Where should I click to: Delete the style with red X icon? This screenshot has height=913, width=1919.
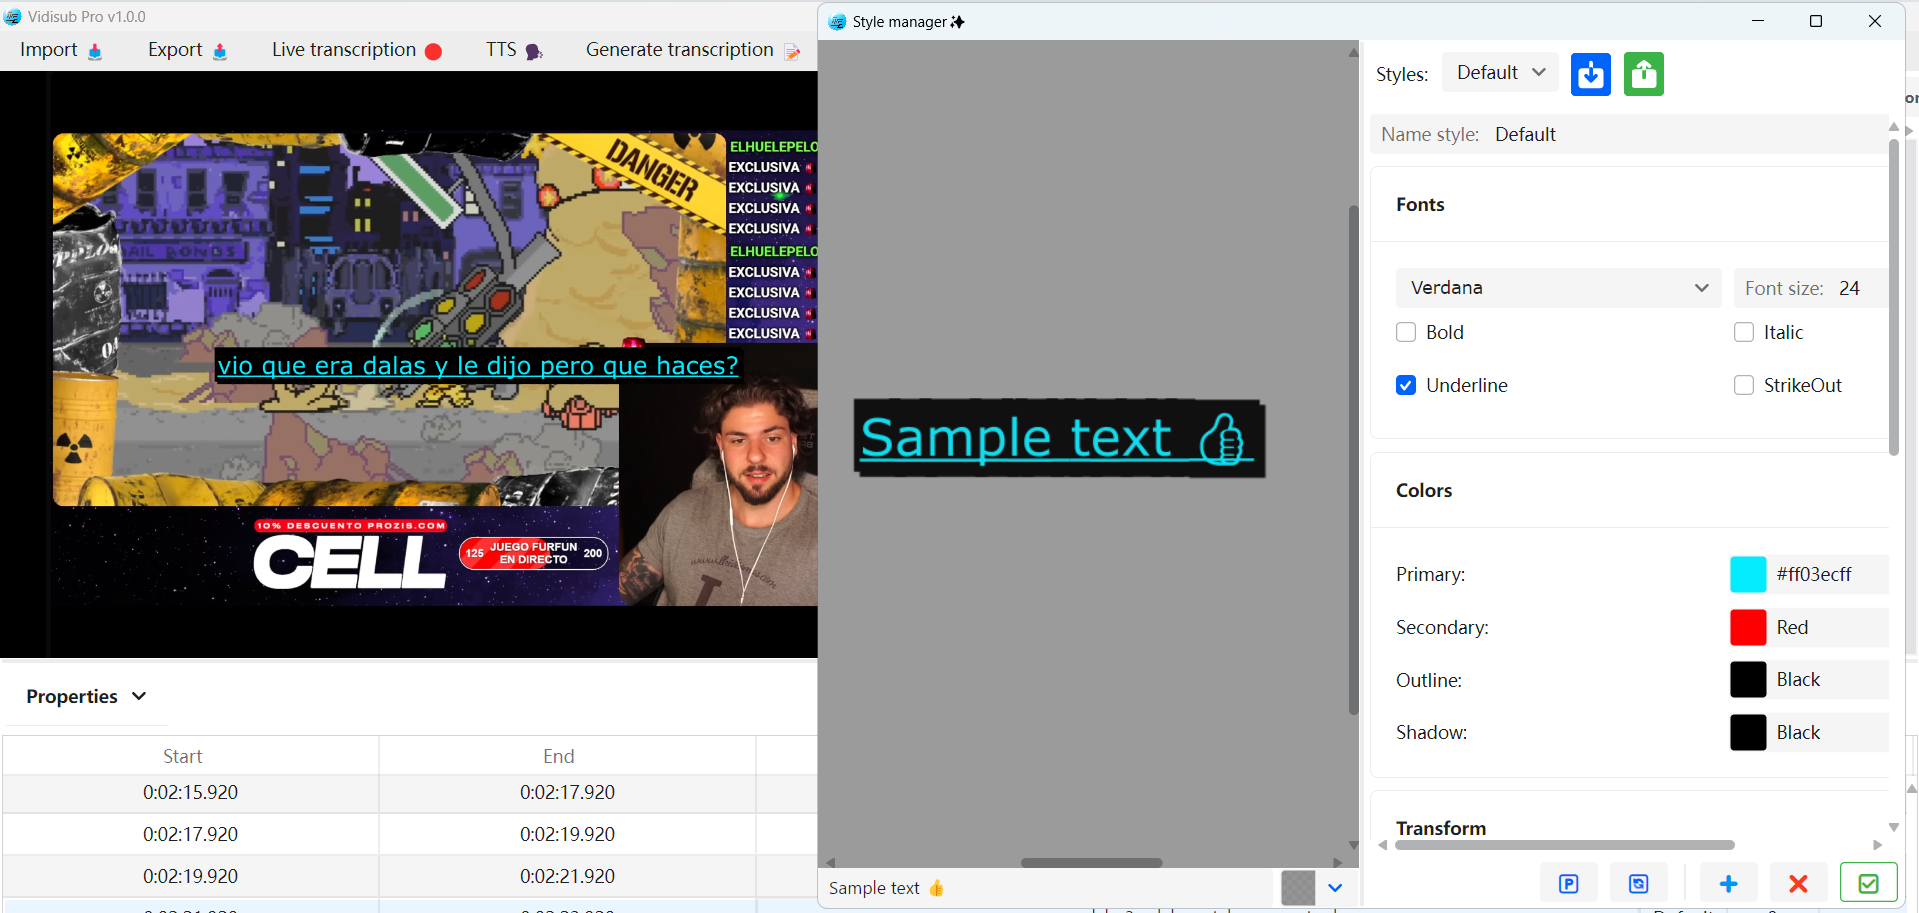(1798, 884)
